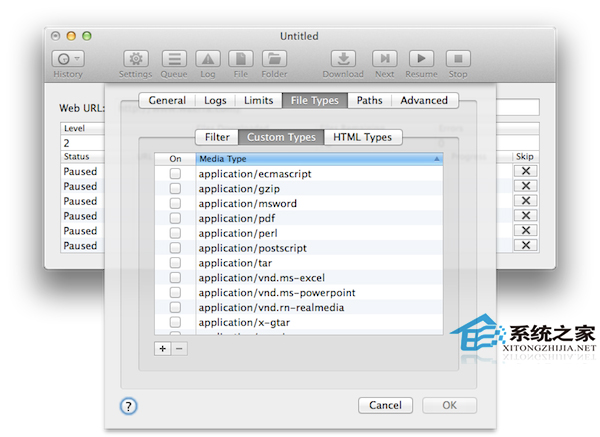Select the application/pdf row text
600x437 pixels.
point(237,218)
